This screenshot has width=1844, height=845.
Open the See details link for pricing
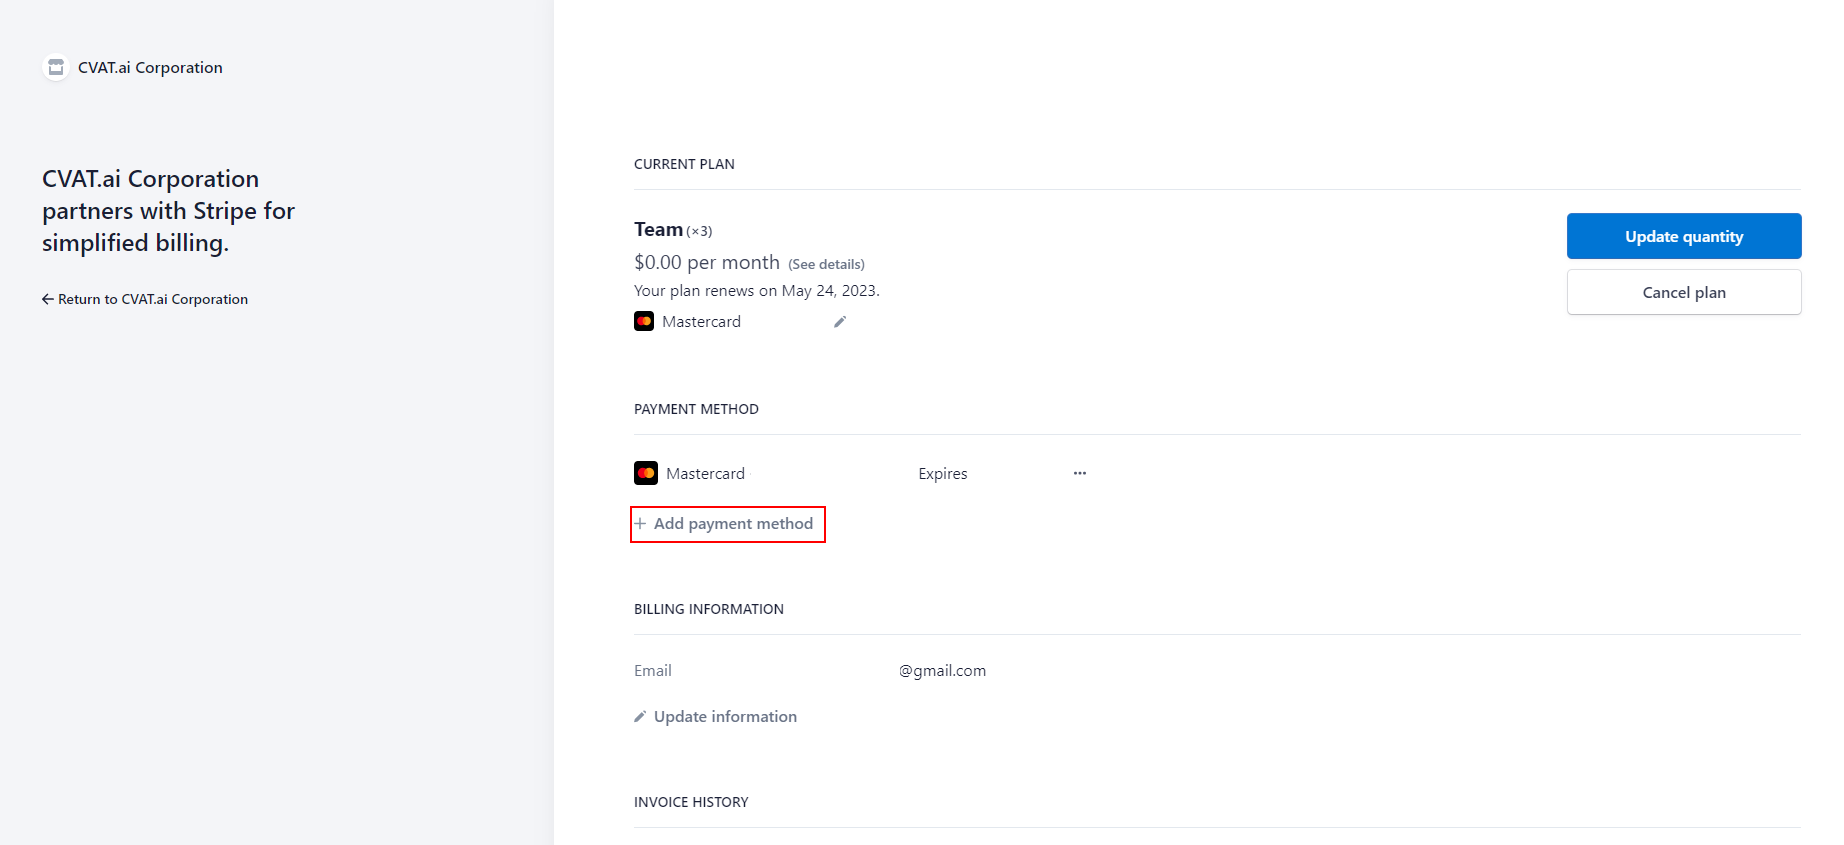826,265
